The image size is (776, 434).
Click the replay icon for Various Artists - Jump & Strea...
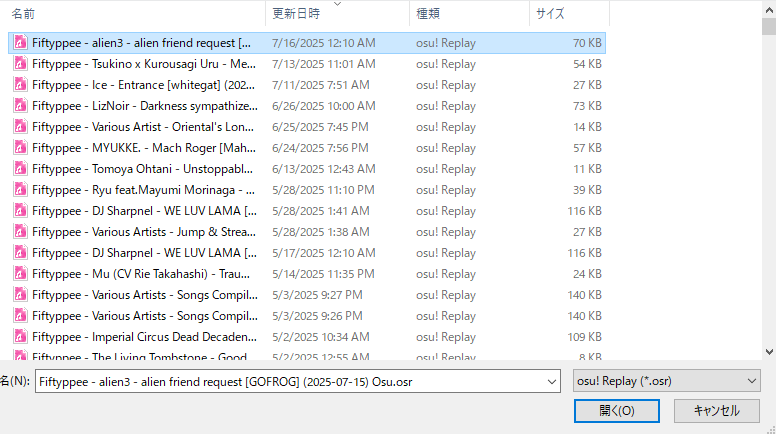[20, 232]
